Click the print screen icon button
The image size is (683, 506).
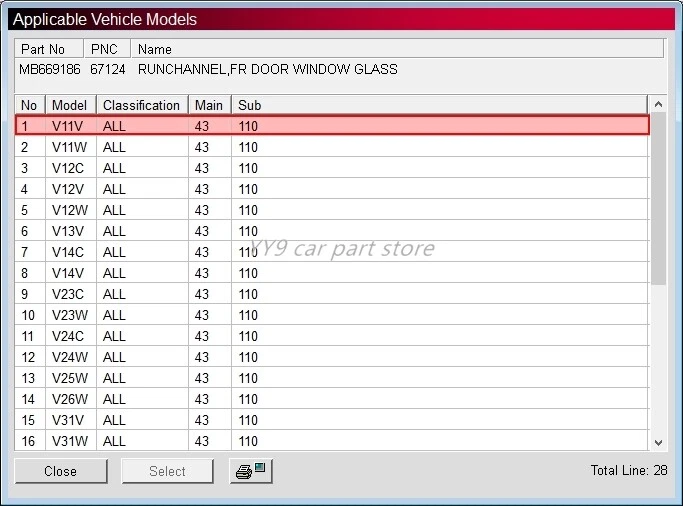click(x=251, y=471)
